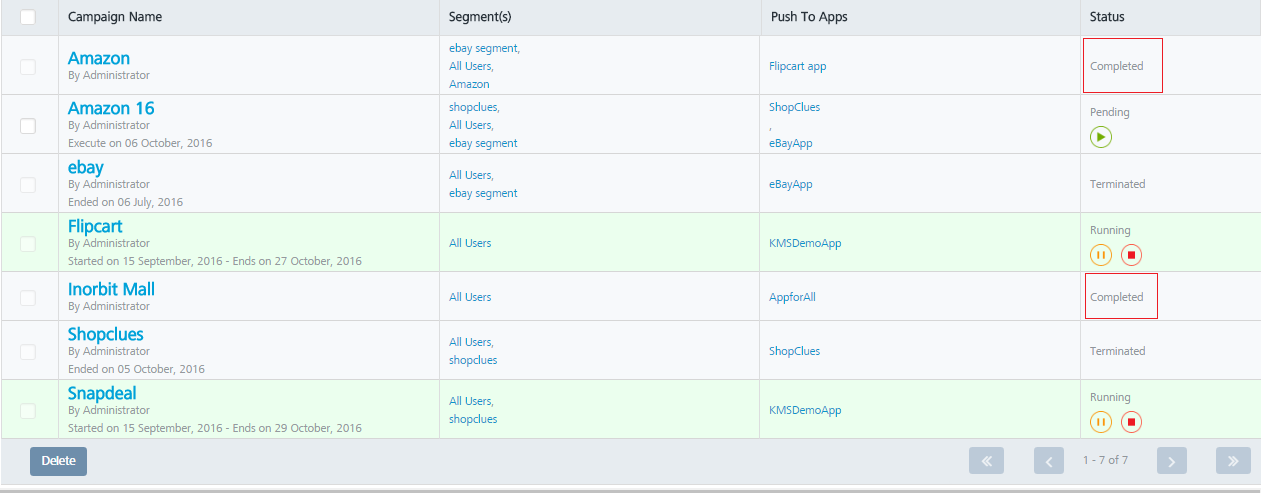Go to next page of campaigns

tap(1172, 461)
